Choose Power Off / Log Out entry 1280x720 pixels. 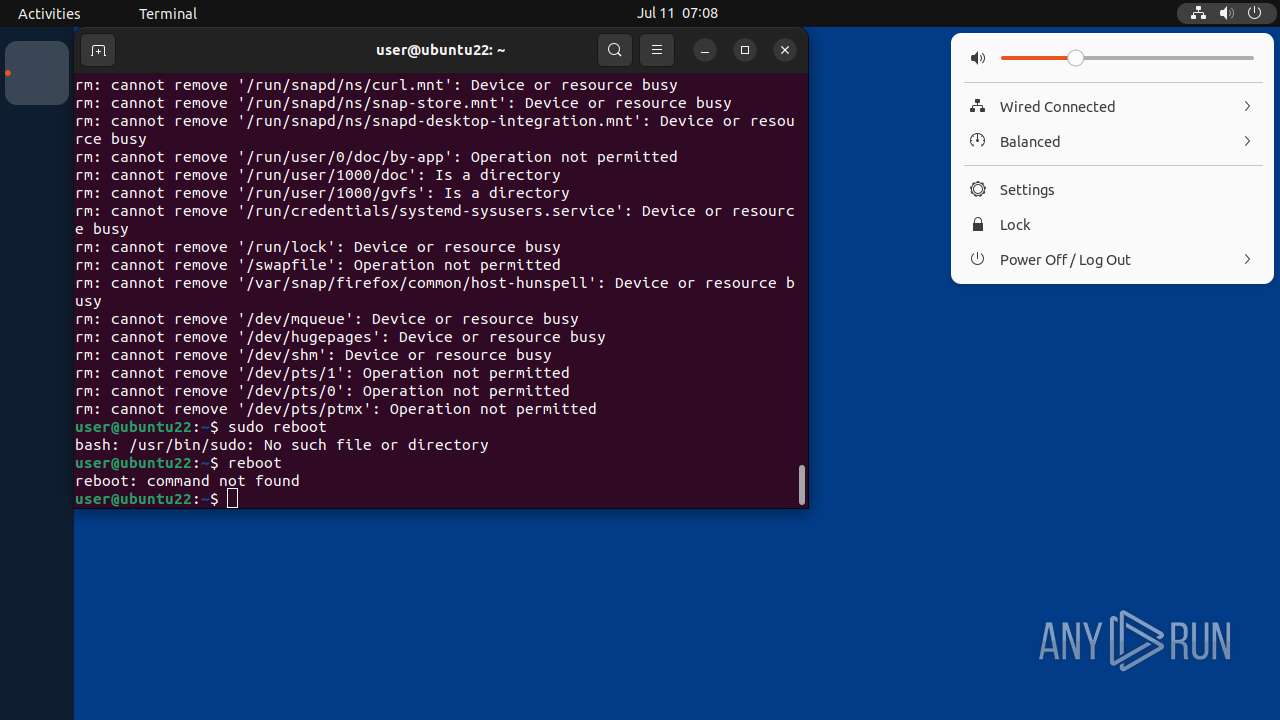click(x=1112, y=259)
